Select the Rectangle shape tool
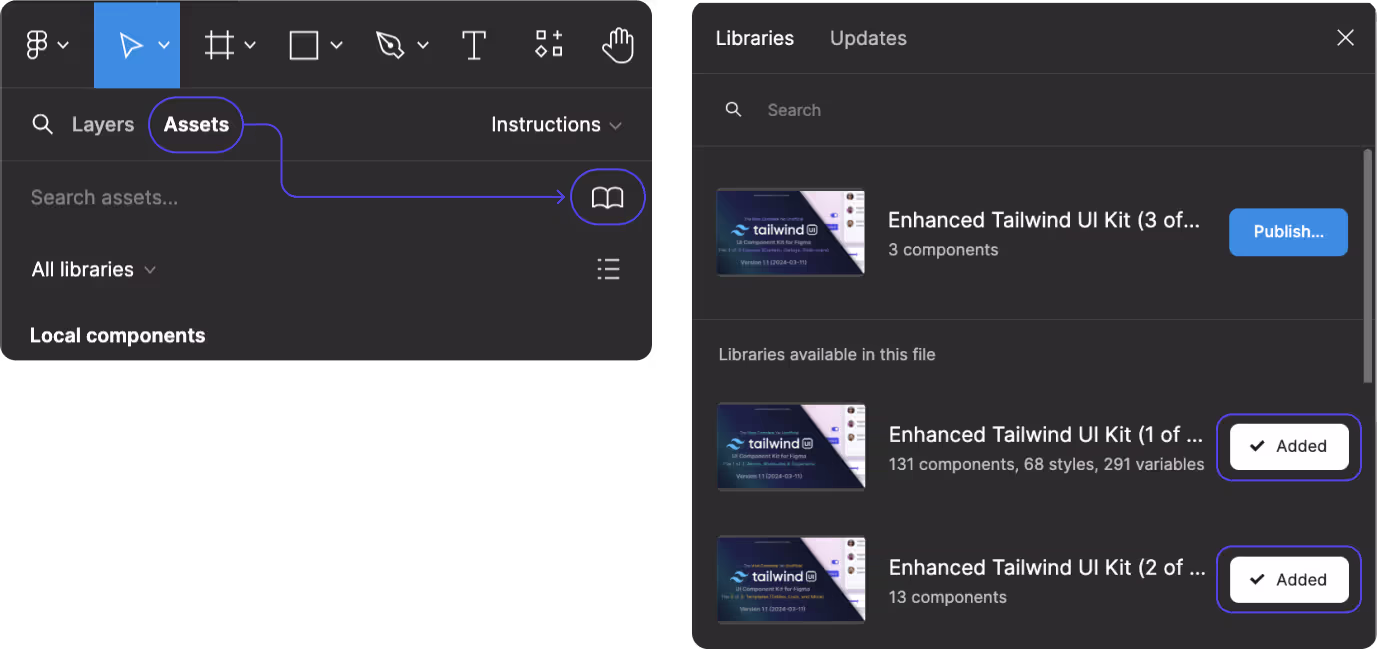1377x649 pixels. 304,45
